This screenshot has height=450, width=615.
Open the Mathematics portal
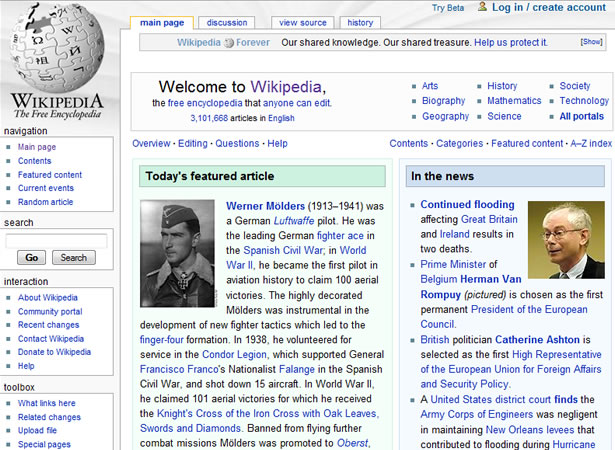point(514,101)
